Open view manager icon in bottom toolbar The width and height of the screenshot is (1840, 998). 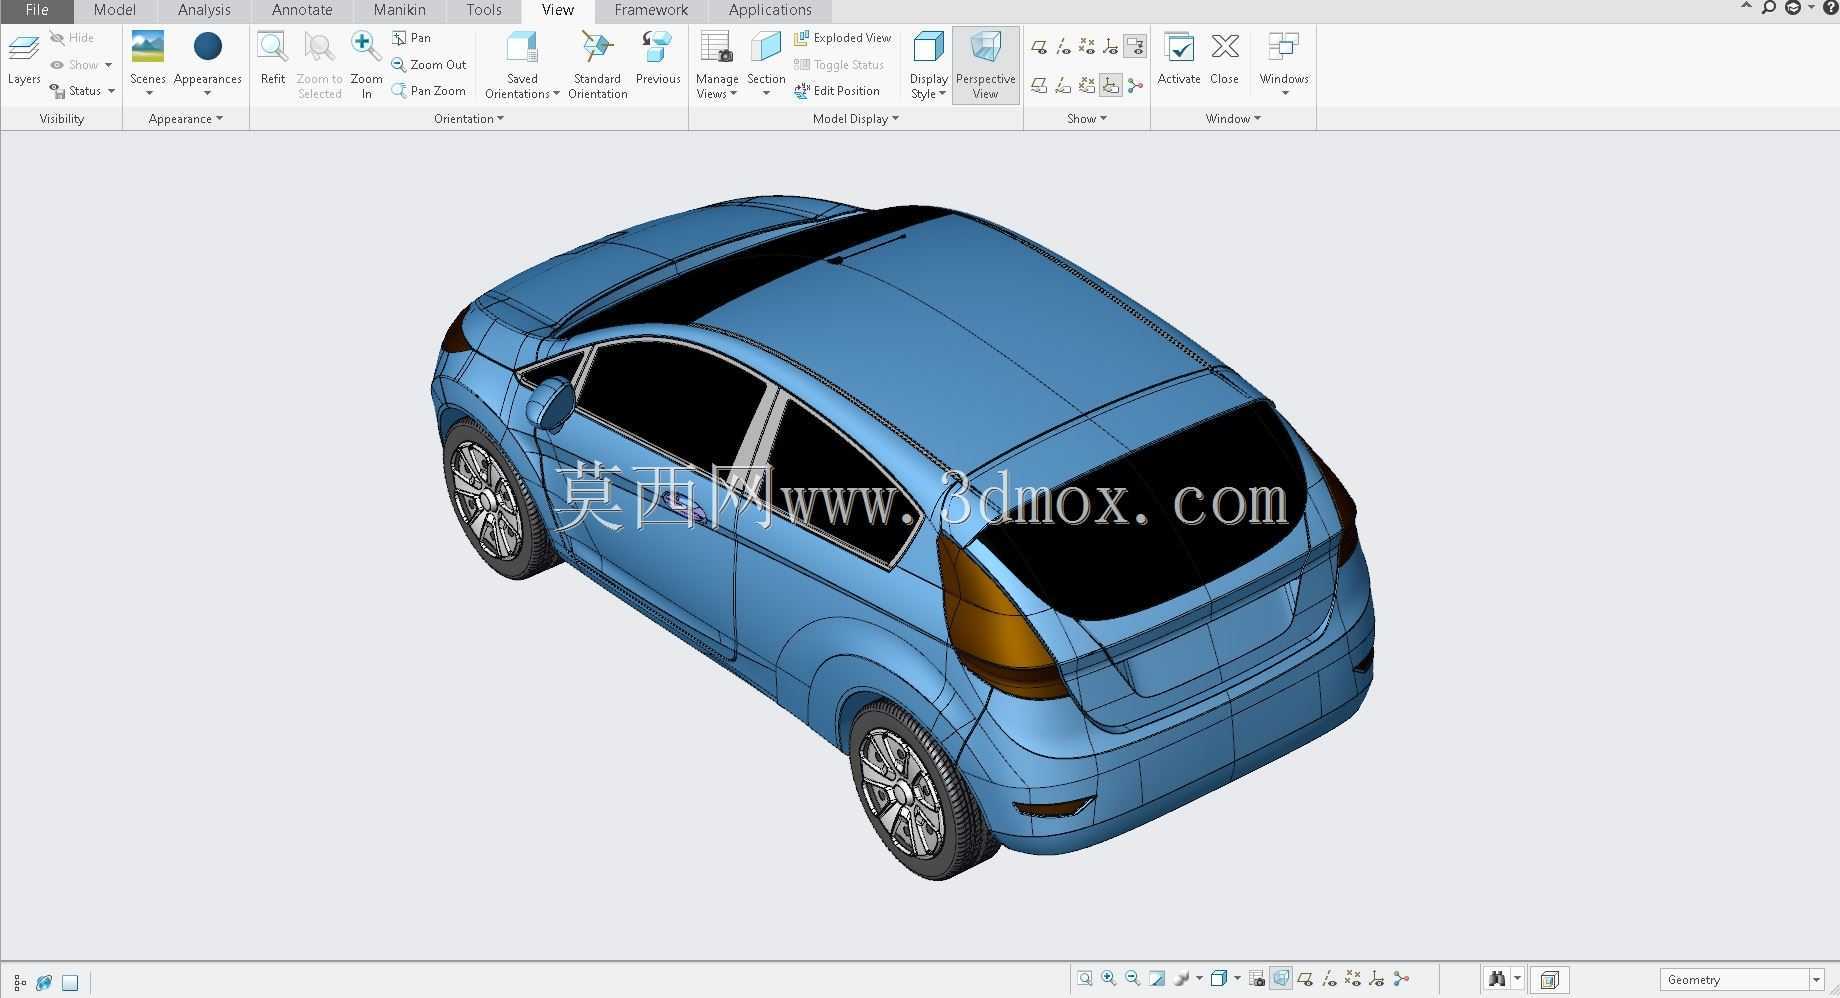click(x=1257, y=979)
